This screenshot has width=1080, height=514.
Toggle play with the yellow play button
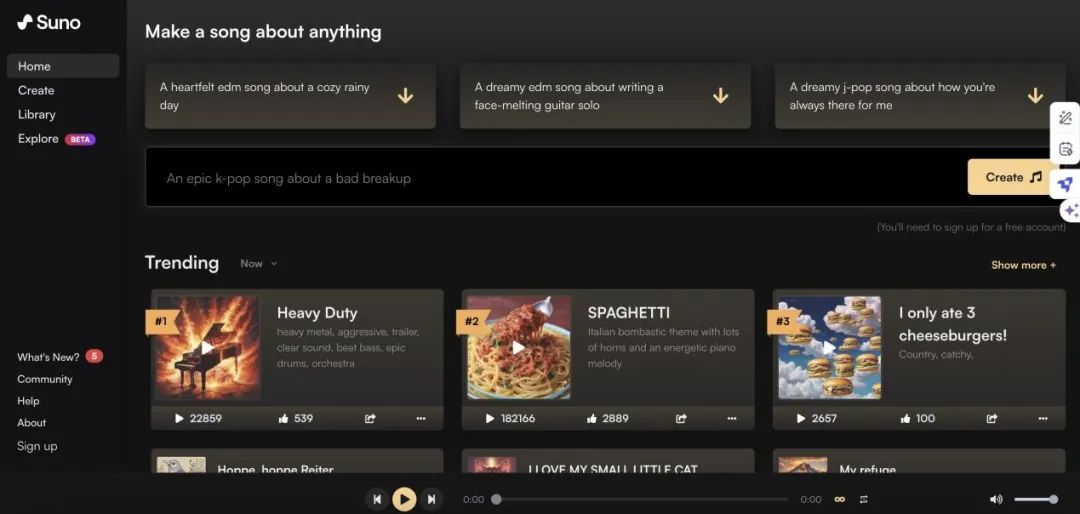[404, 499]
